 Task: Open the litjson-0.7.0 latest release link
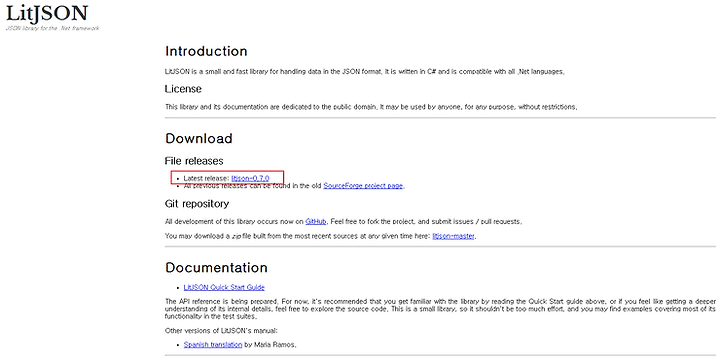[x=250, y=178]
